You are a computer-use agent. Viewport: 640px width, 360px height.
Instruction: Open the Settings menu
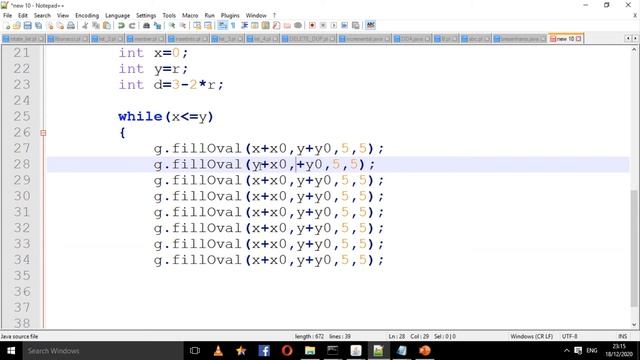(x=146, y=16)
